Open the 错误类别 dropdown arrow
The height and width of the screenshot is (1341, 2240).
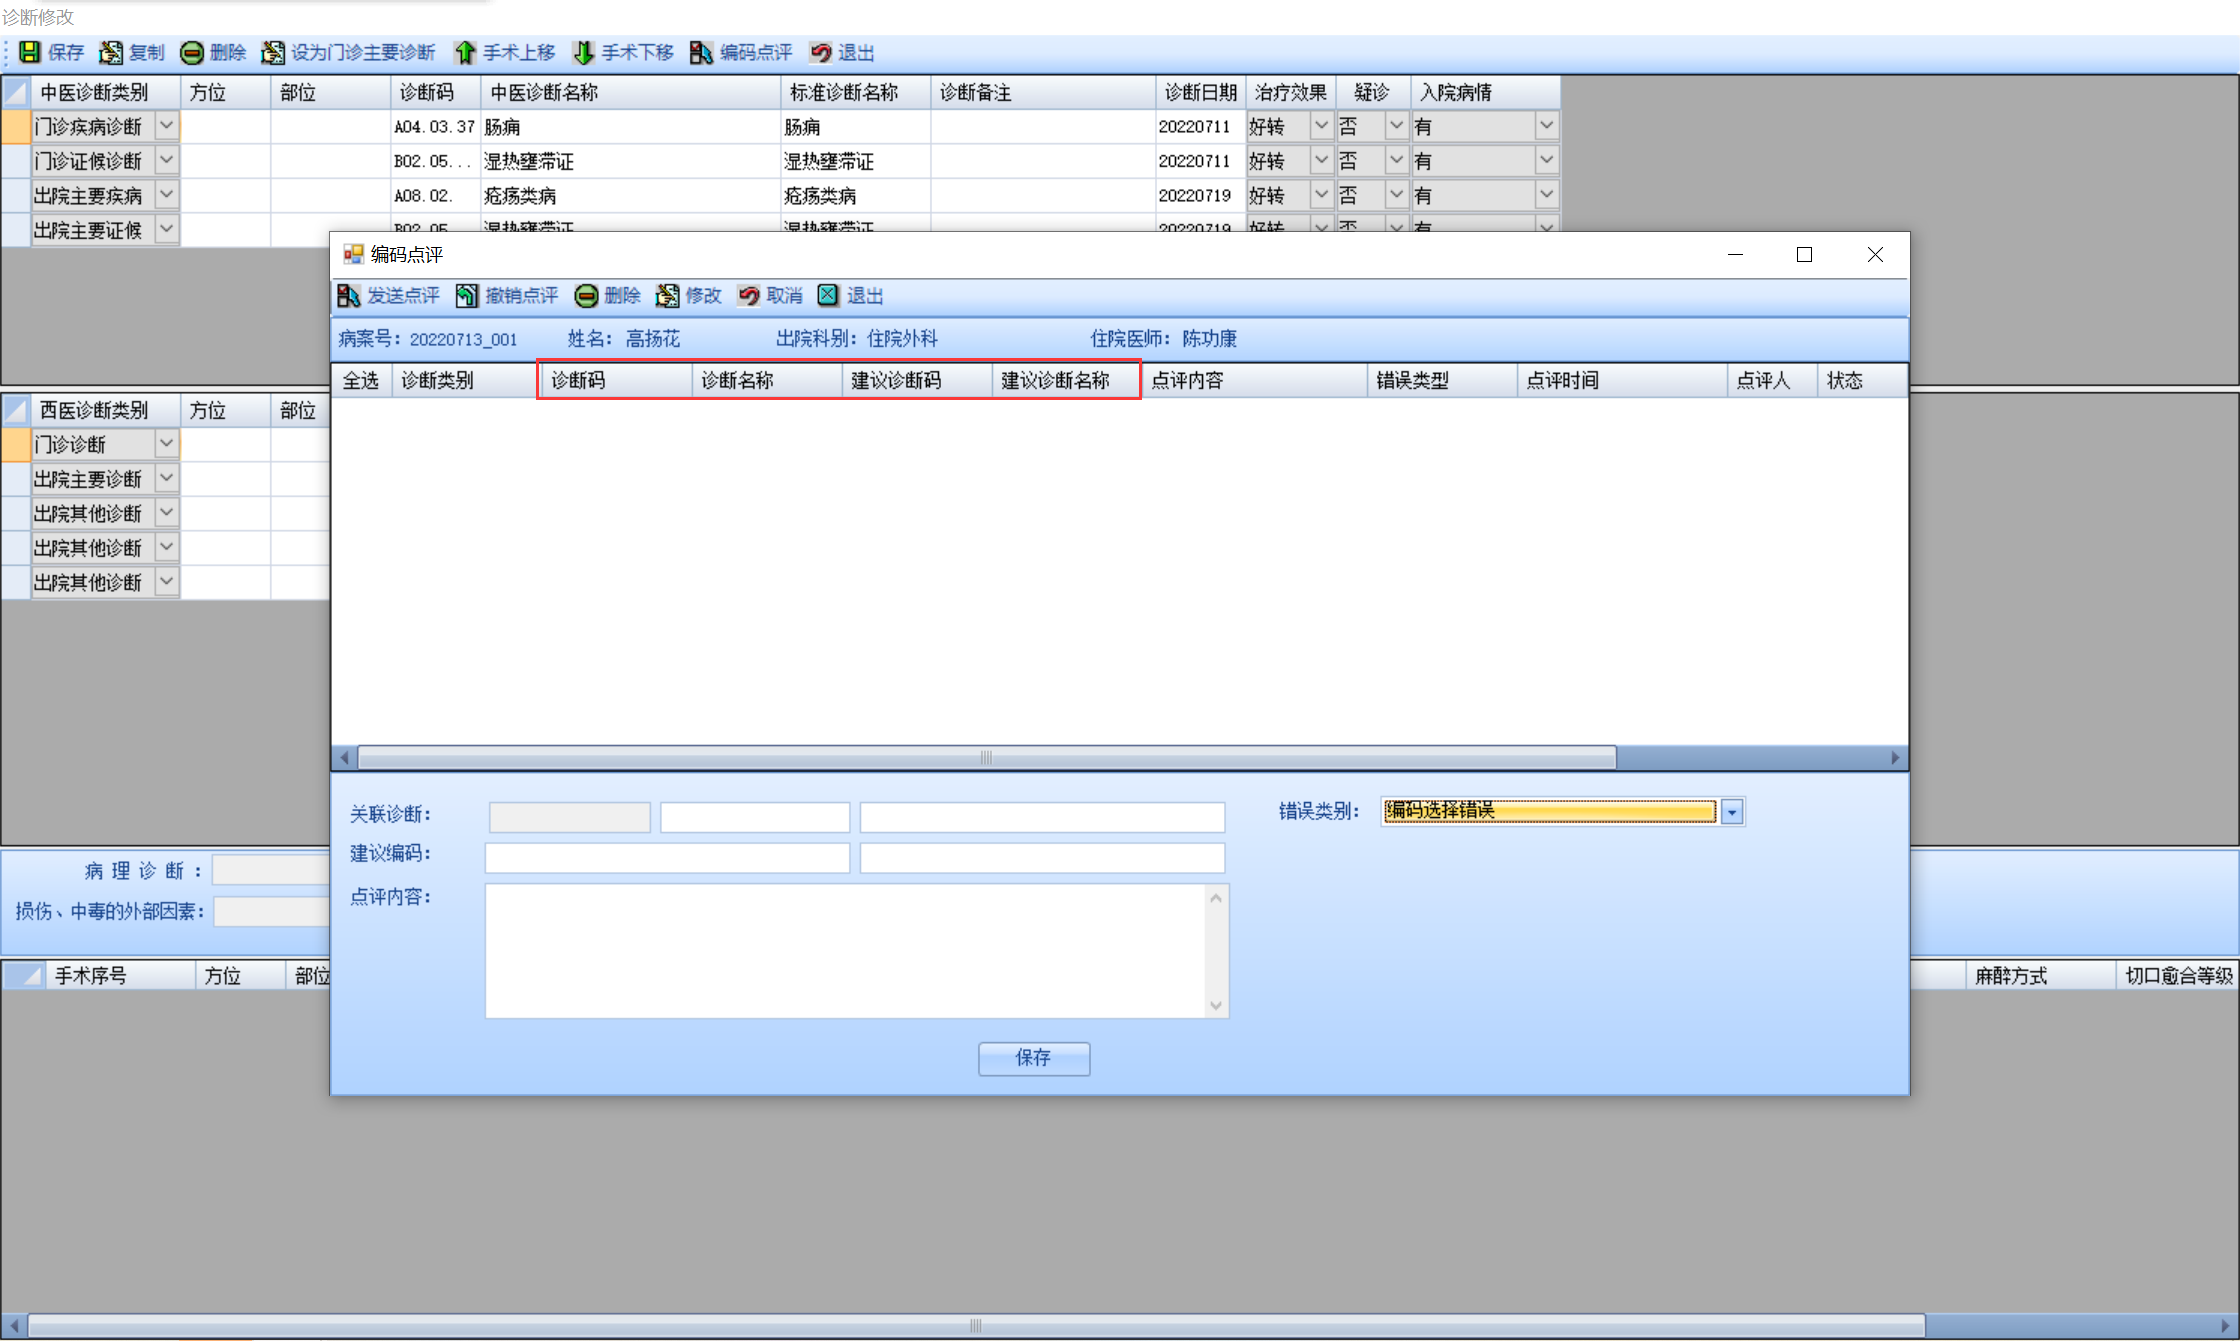click(1732, 812)
